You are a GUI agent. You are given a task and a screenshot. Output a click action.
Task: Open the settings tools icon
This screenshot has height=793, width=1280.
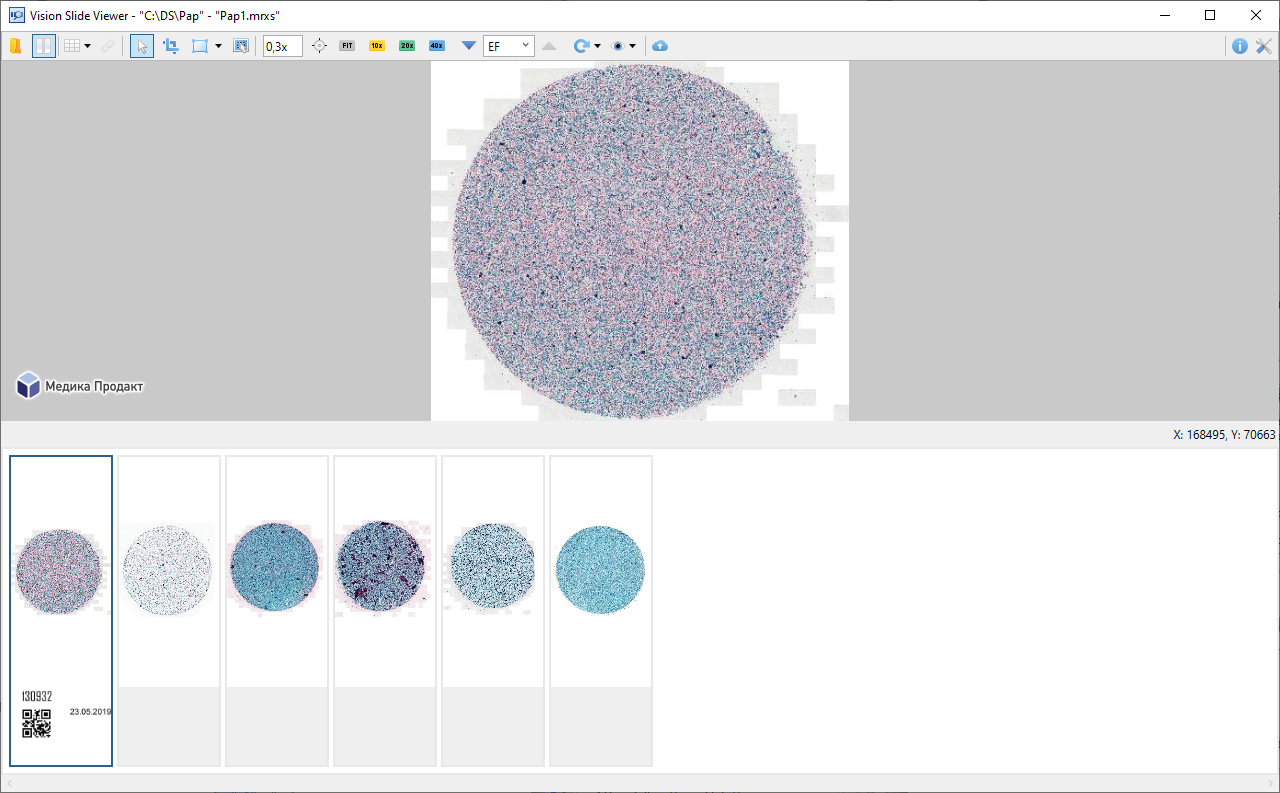pyautogui.click(x=1264, y=46)
